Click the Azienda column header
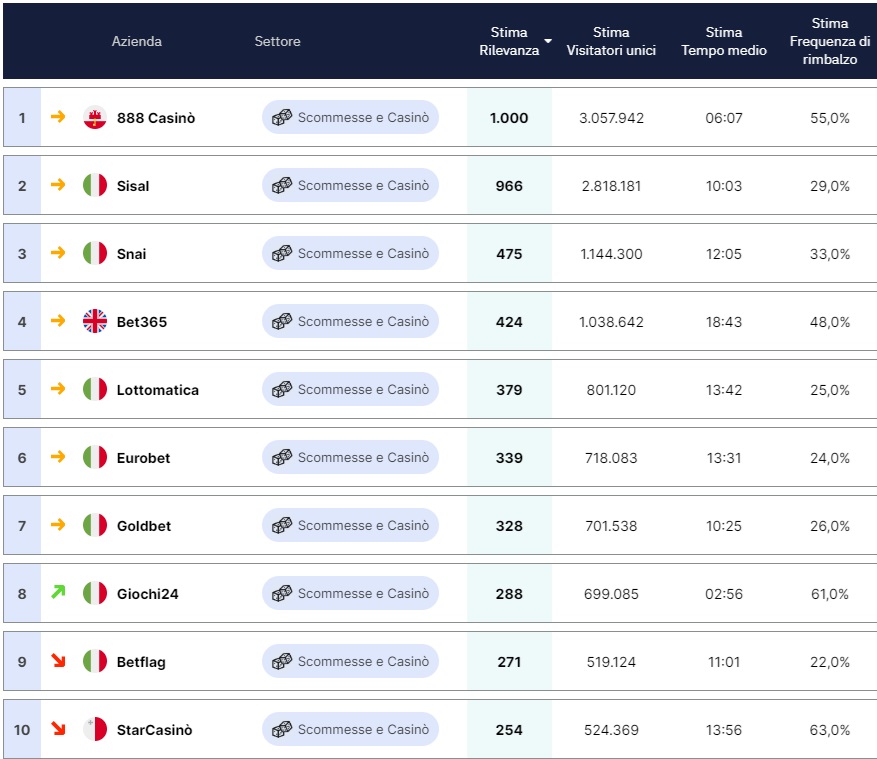 click(136, 41)
